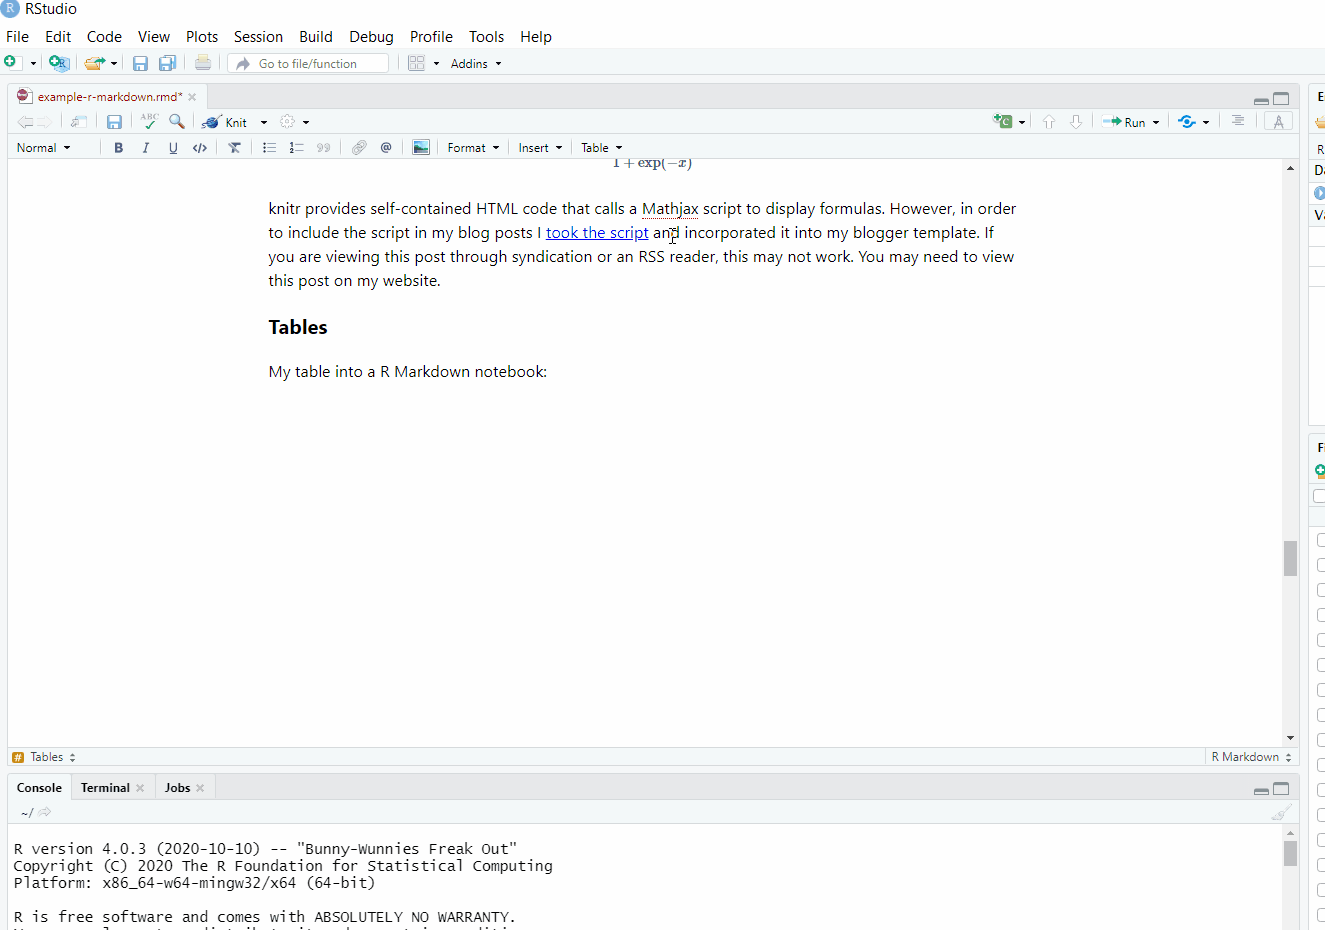Knit the document
This screenshot has height=930, width=1325.
pyautogui.click(x=226, y=122)
